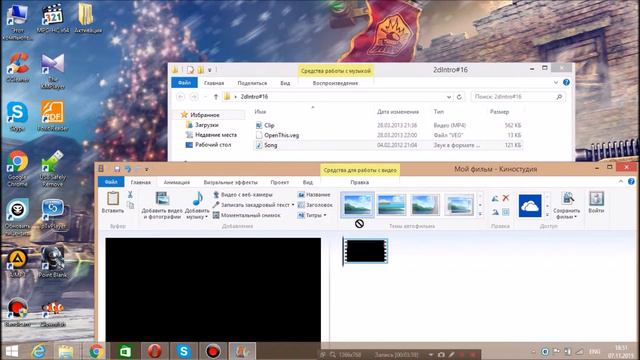Select third AutoMovie theme thumbnail
The image size is (640, 360).
point(425,204)
